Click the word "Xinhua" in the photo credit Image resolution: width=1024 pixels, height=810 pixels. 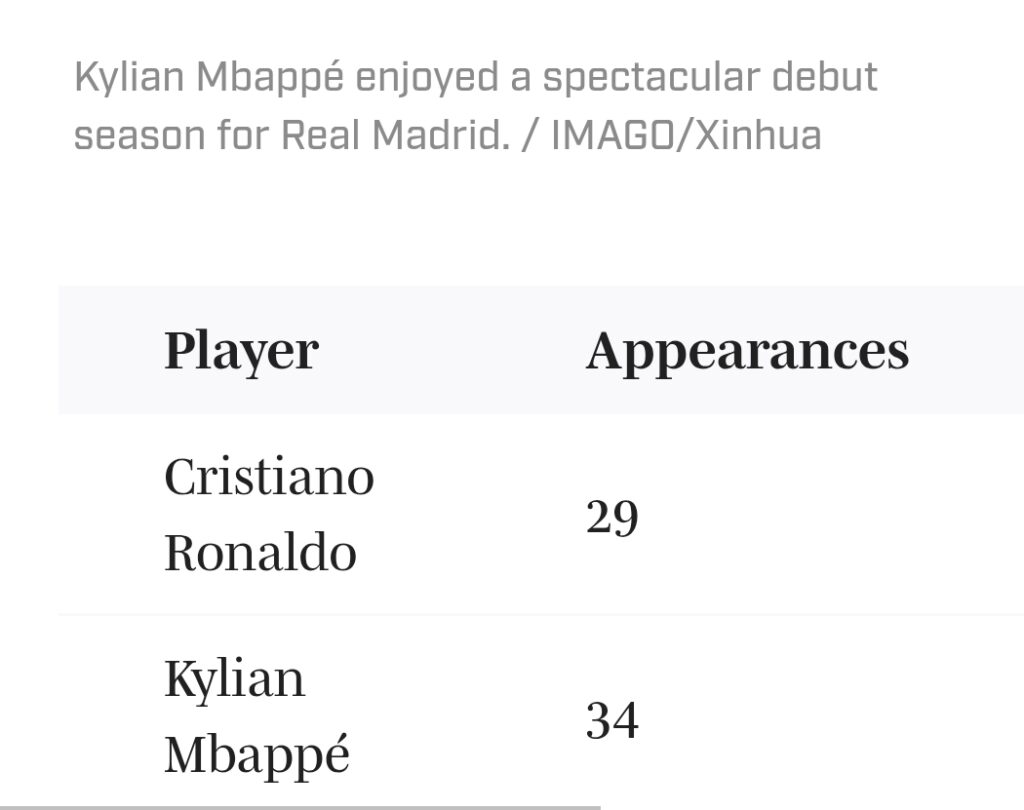coord(758,135)
